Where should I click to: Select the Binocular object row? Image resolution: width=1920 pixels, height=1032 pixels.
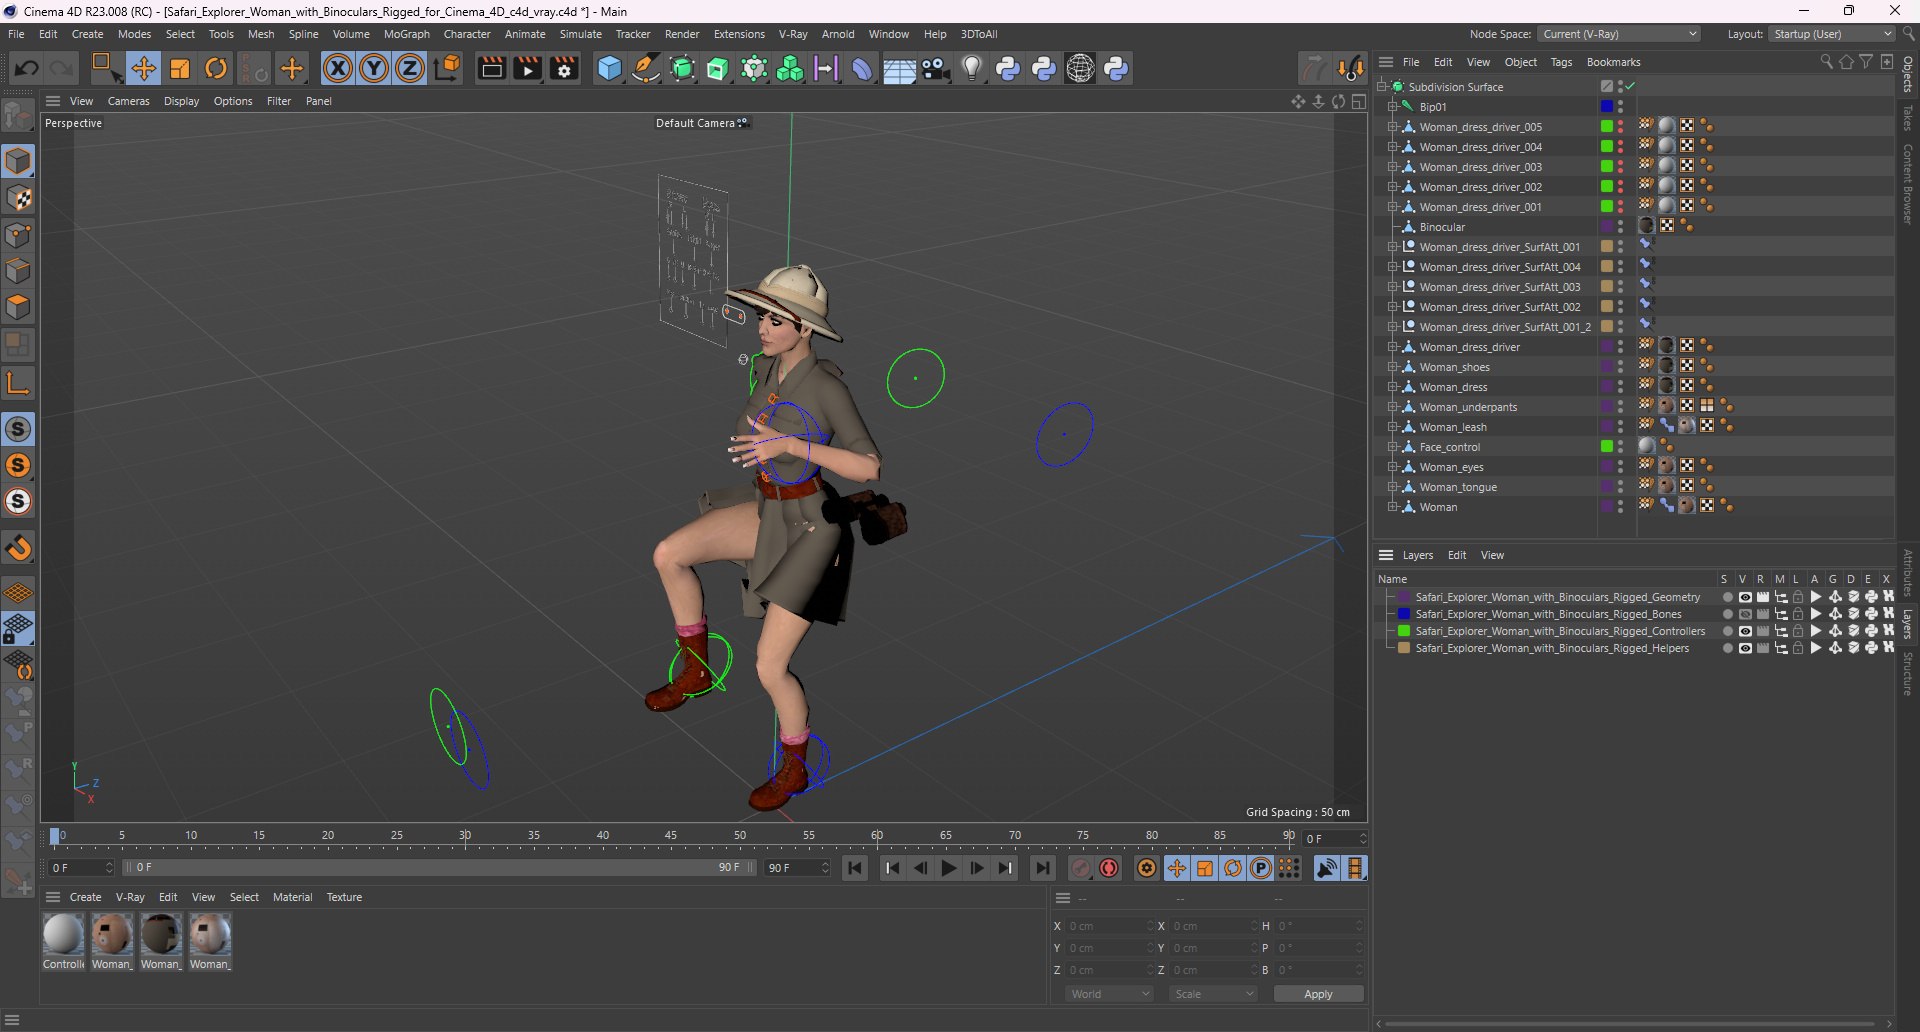(x=1442, y=227)
